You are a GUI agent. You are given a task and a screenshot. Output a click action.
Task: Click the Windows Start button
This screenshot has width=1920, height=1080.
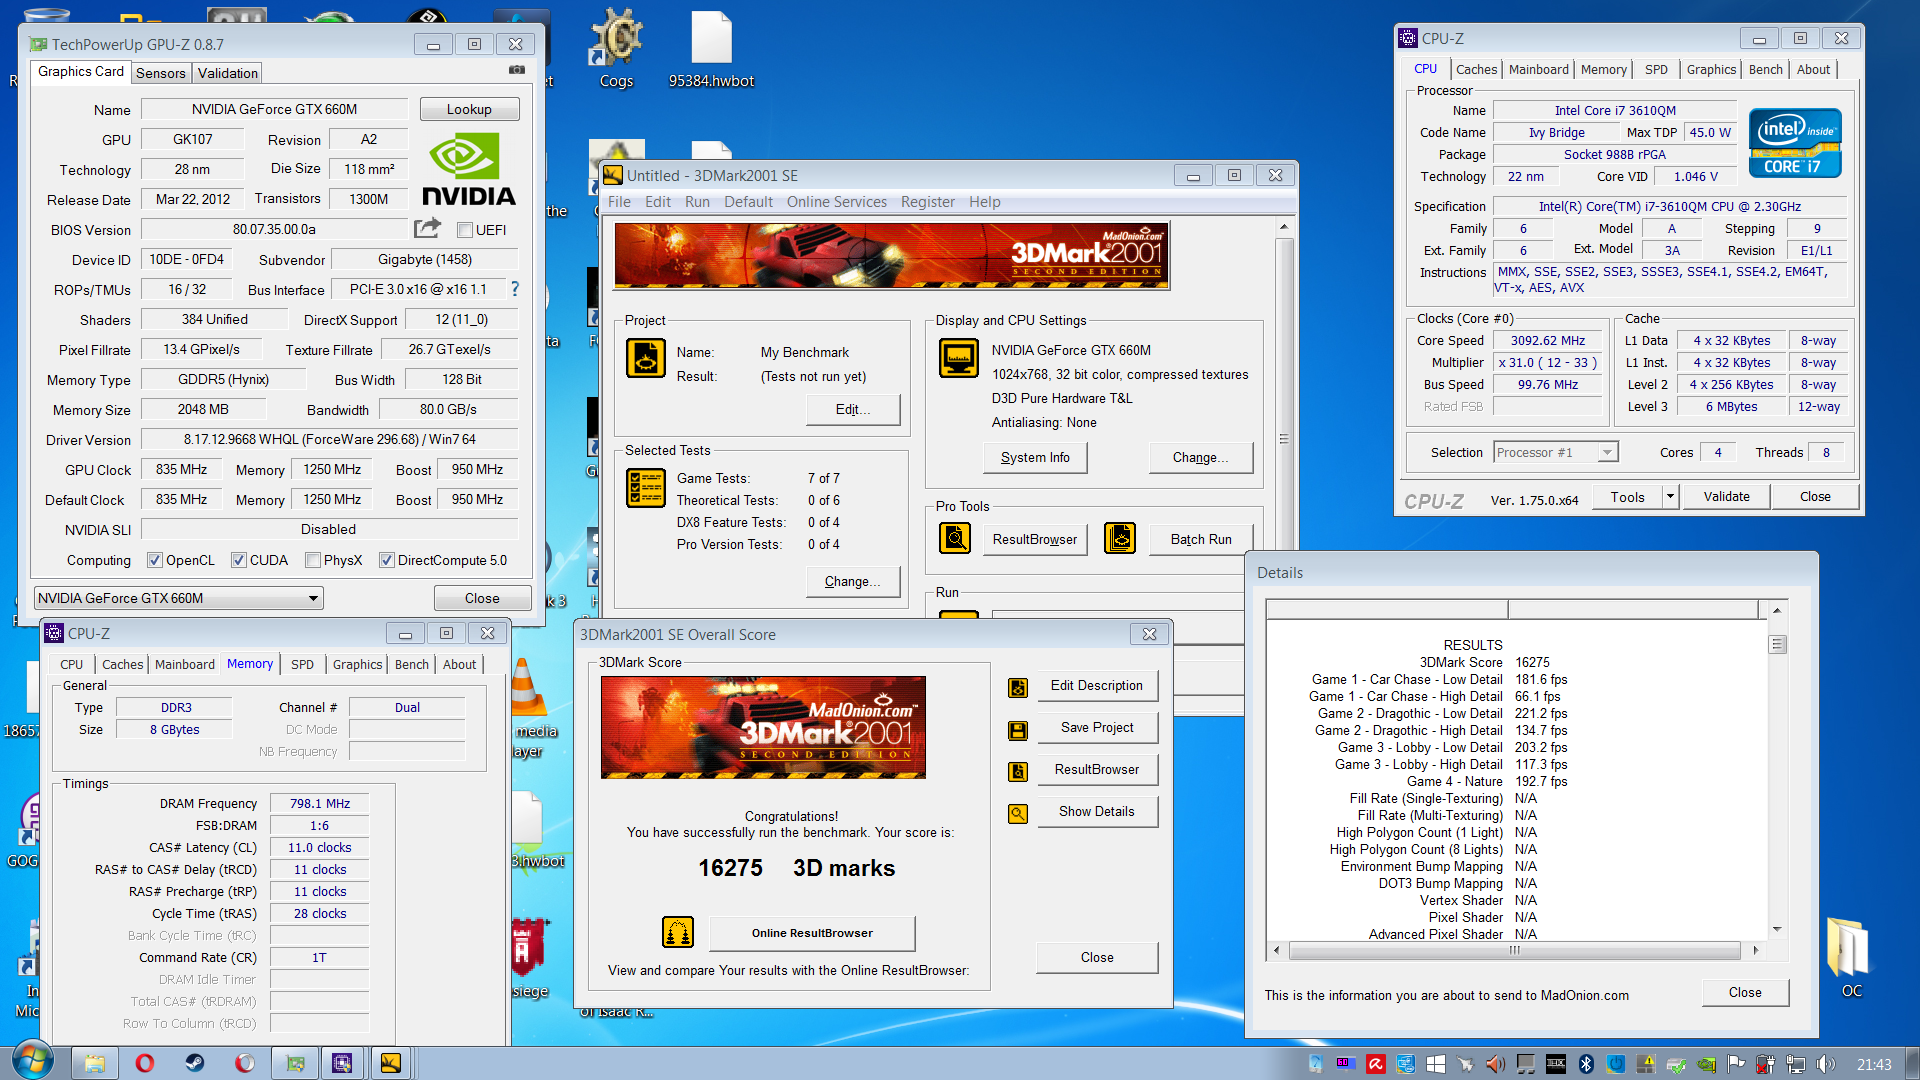click(32, 1060)
